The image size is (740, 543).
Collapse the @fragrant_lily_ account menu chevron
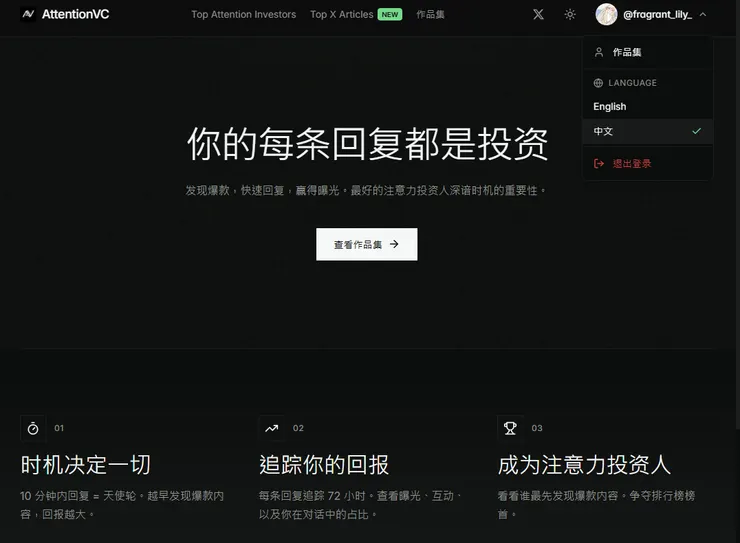point(703,15)
